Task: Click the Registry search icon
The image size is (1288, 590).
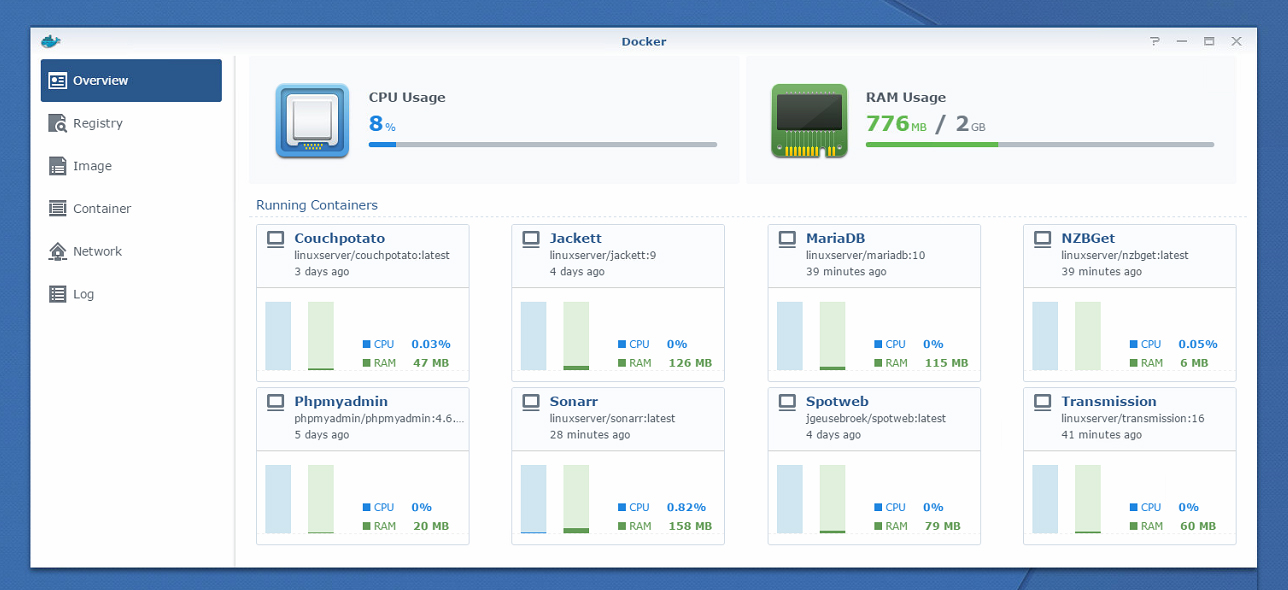Action: (x=58, y=123)
